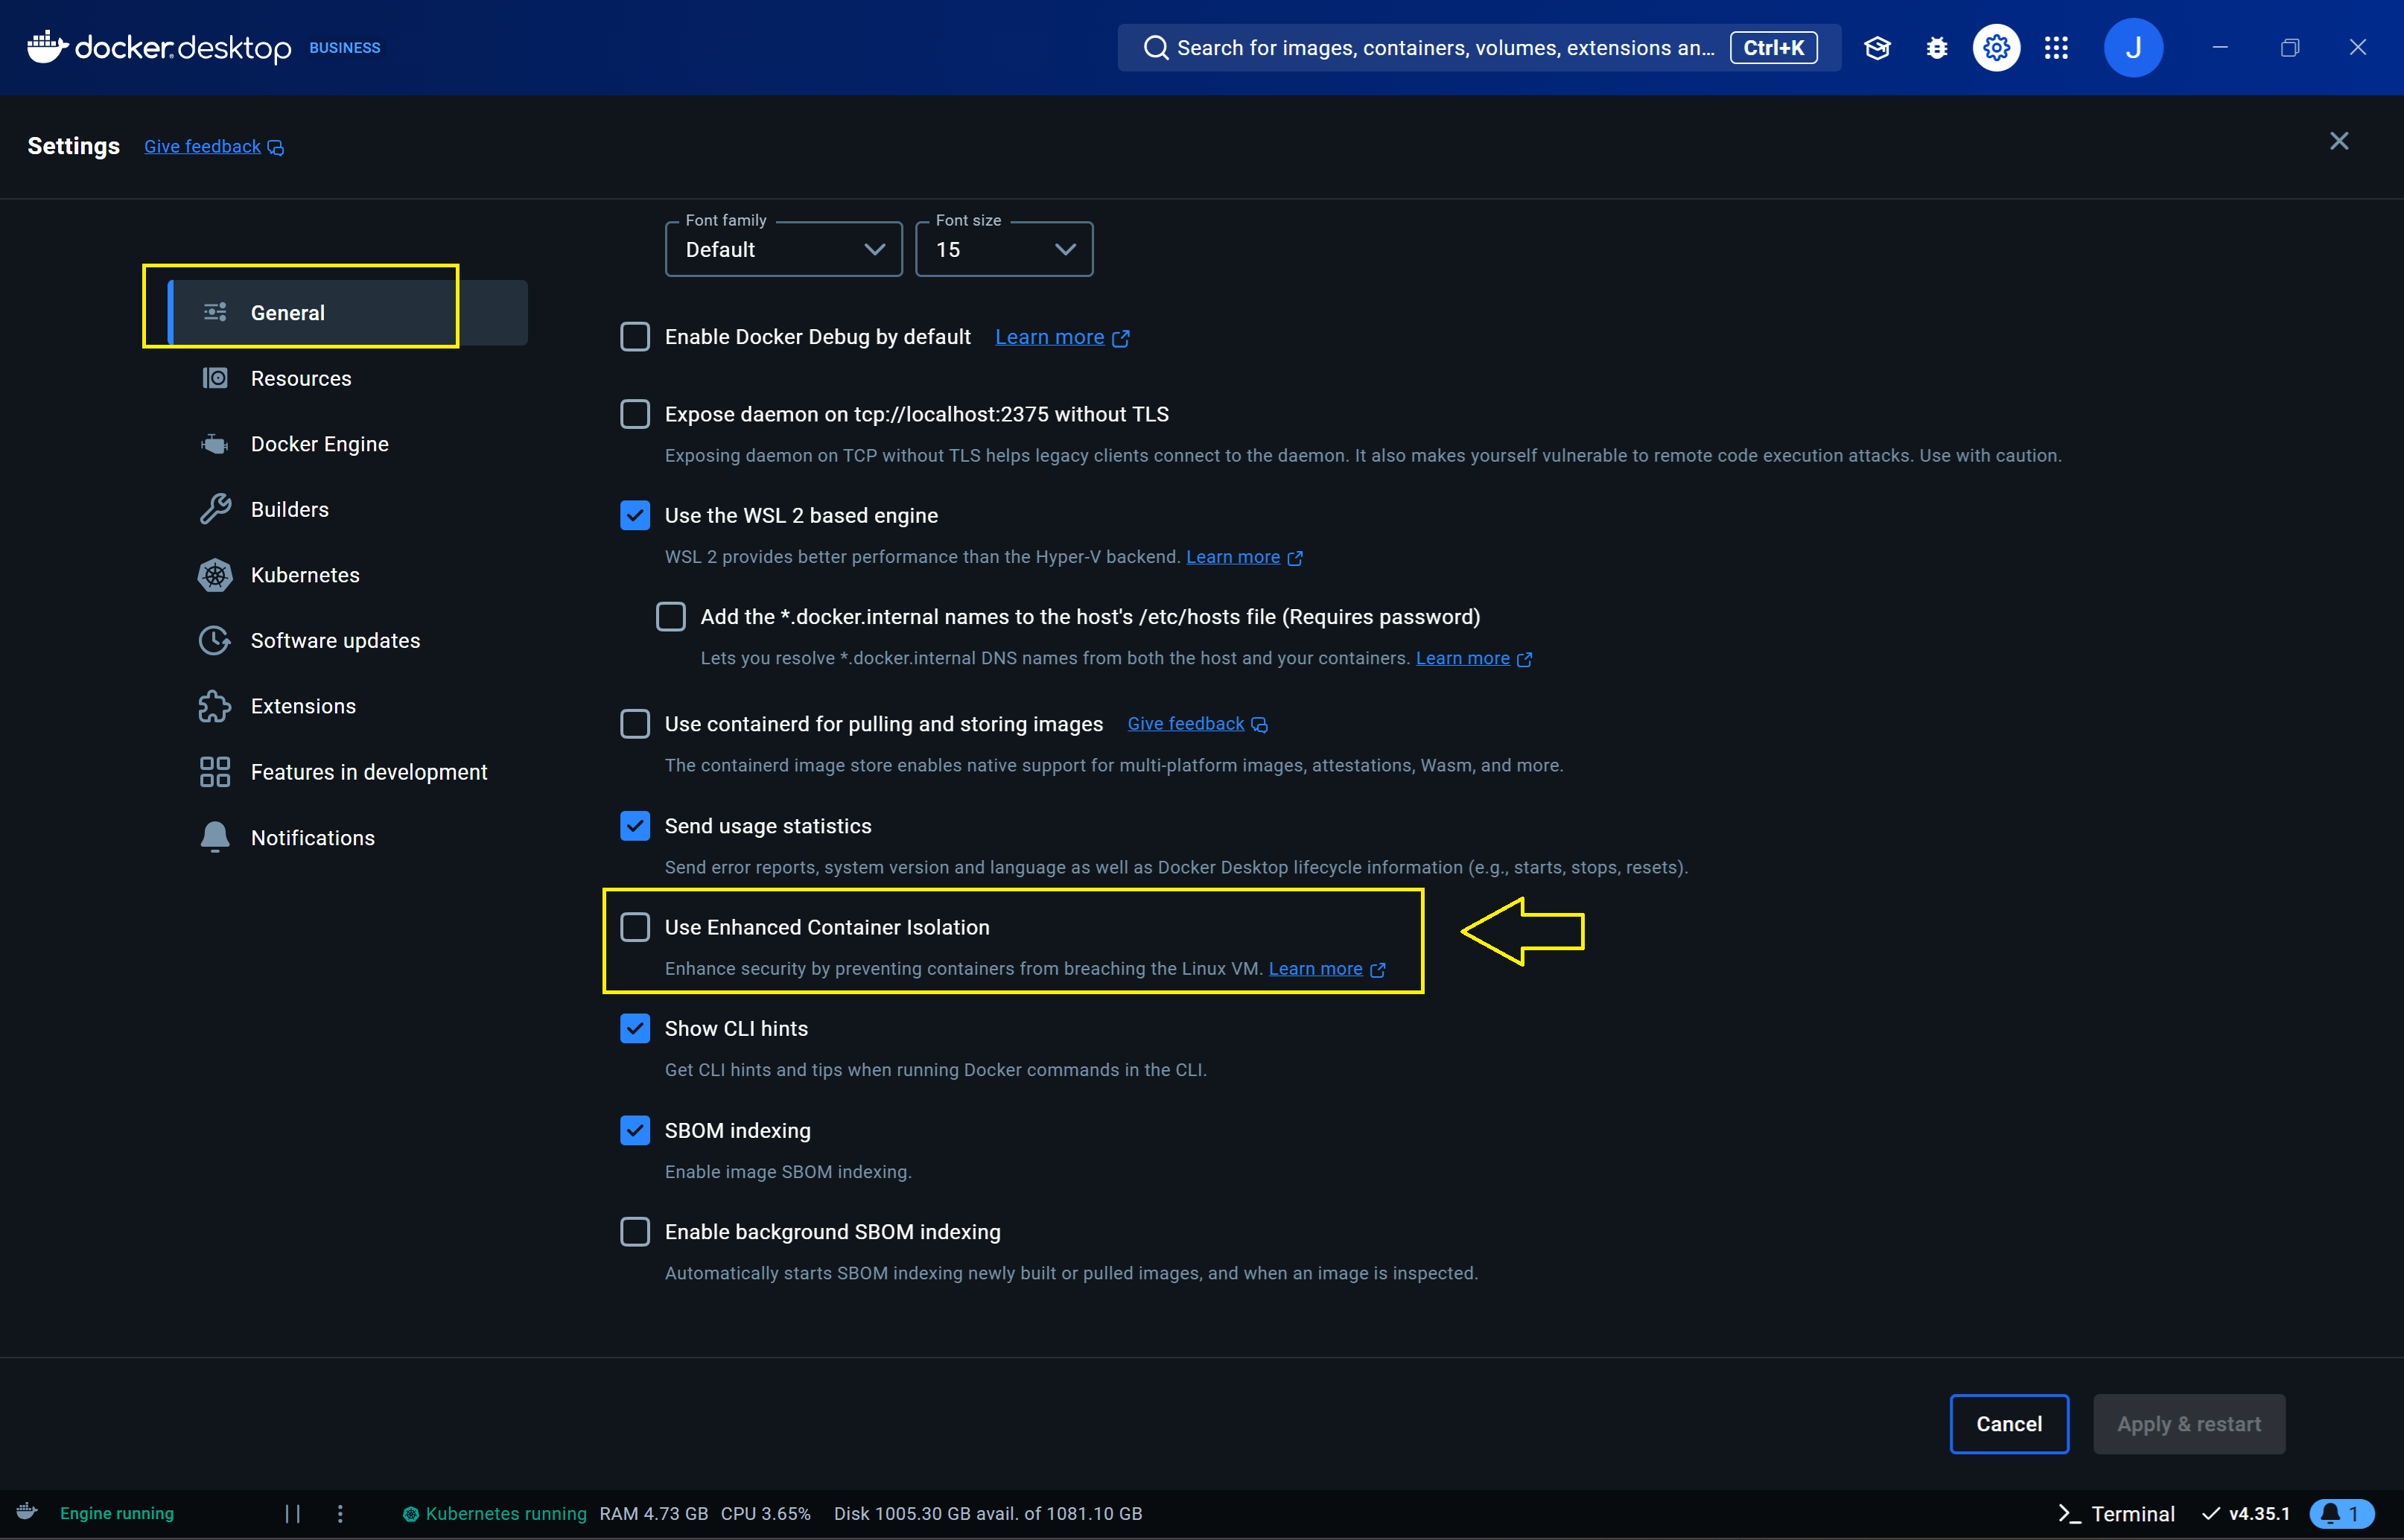The width and height of the screenshot is (2404, 1540).
Task: Enable Use Enhanced Container Isolation checkbox
Action: tap(635, 927)
